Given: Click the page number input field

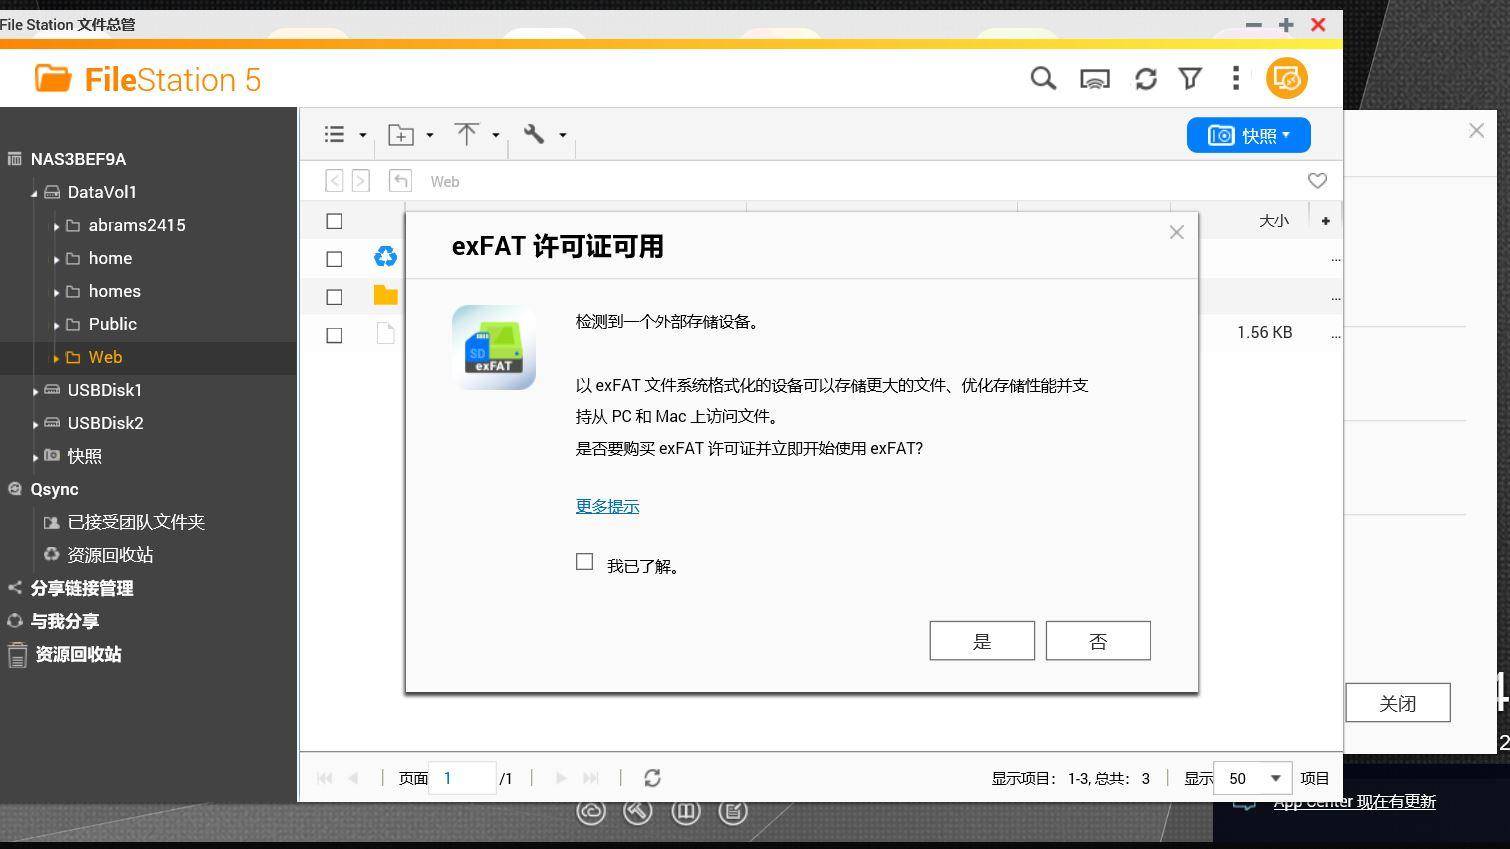Looking at the screenshot, I should click(463, 777).
